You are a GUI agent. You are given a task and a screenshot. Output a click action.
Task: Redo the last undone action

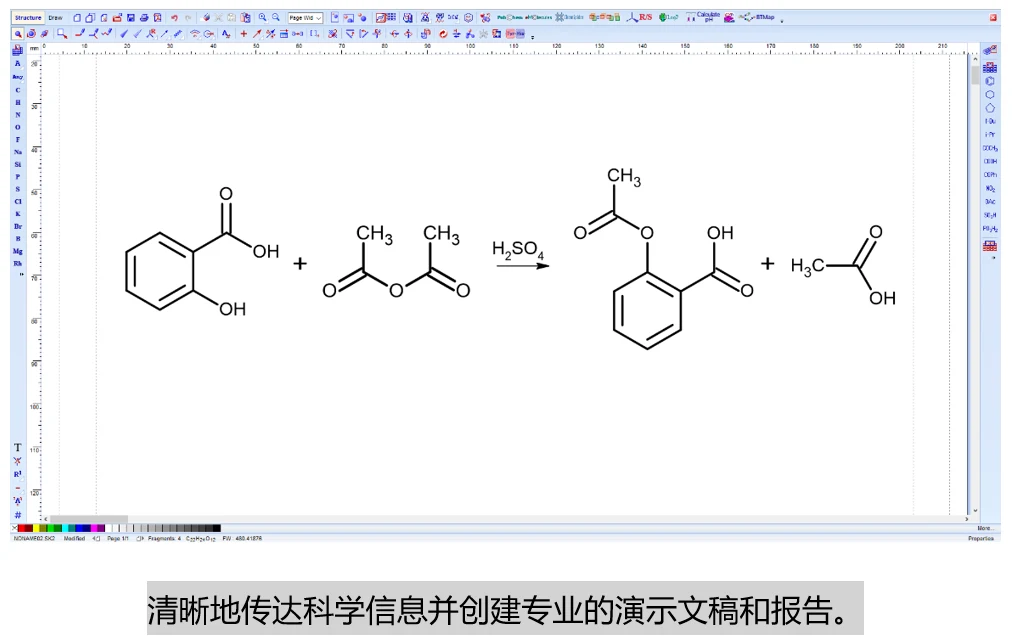coord(188,18)
